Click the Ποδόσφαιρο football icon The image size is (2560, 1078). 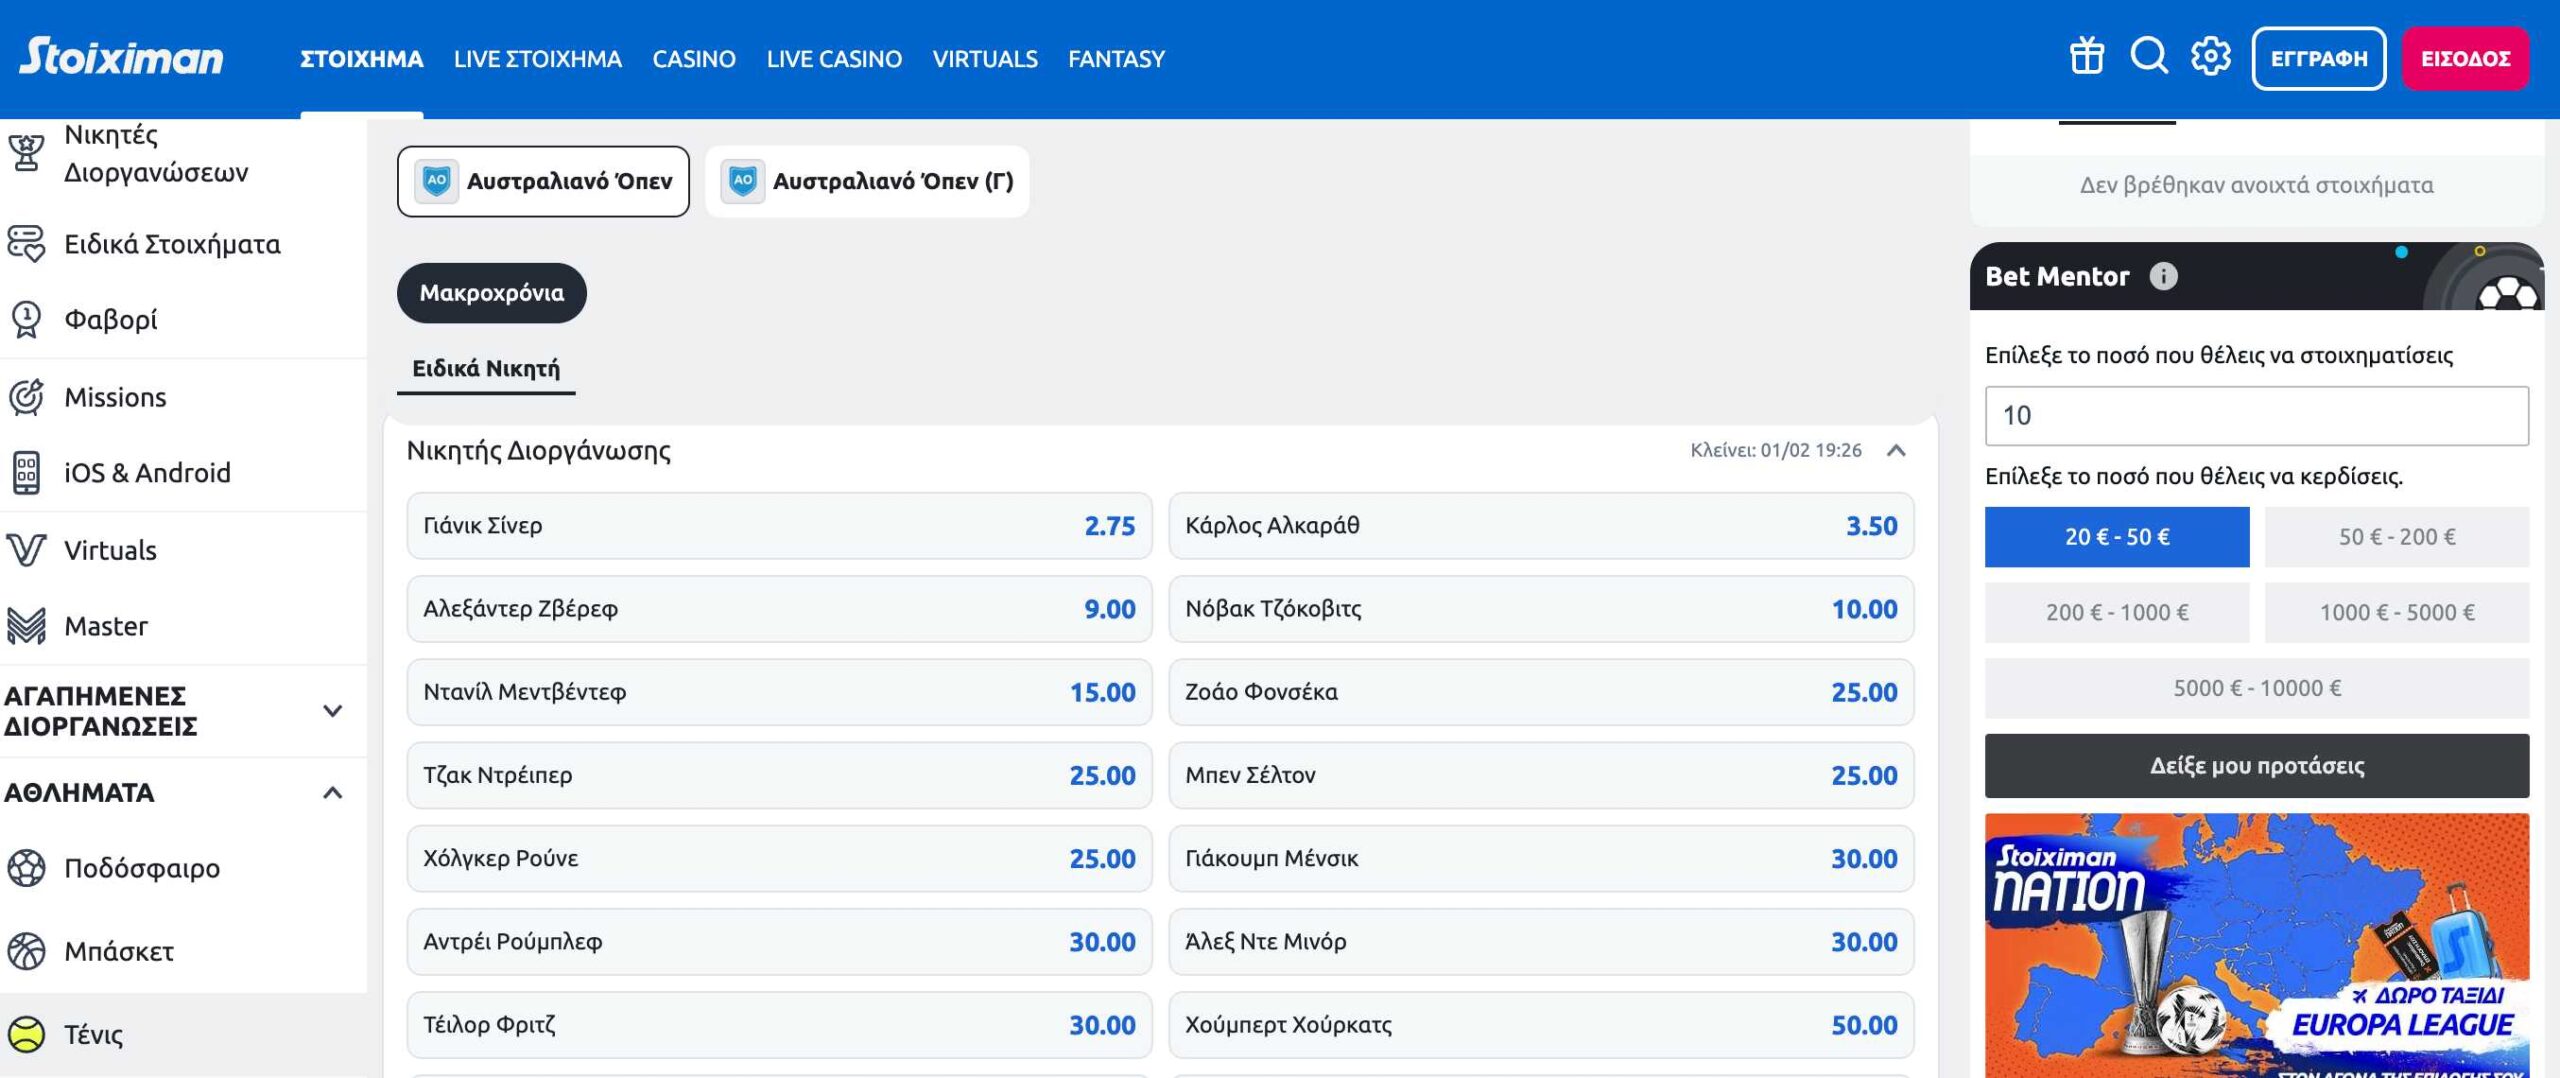coord(26,868)
